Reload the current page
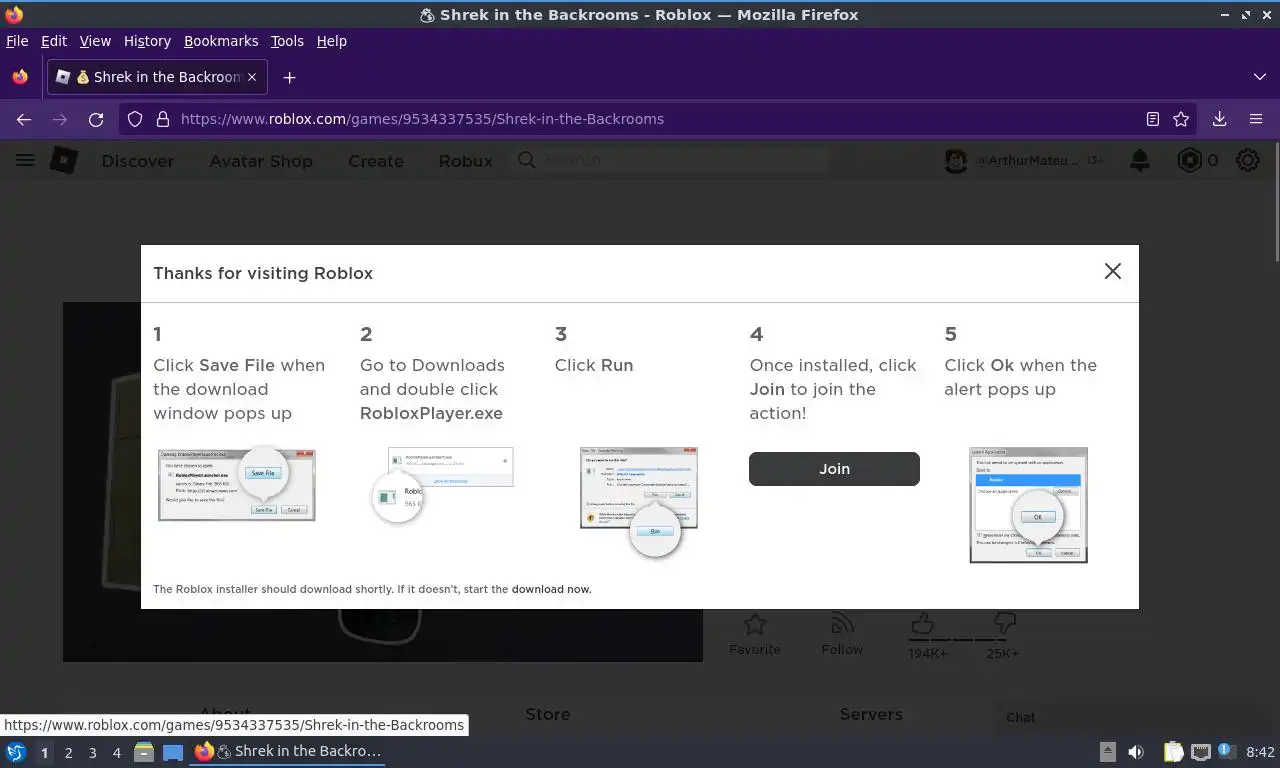Screen dimensions: 1280x768 click(96, 119)
